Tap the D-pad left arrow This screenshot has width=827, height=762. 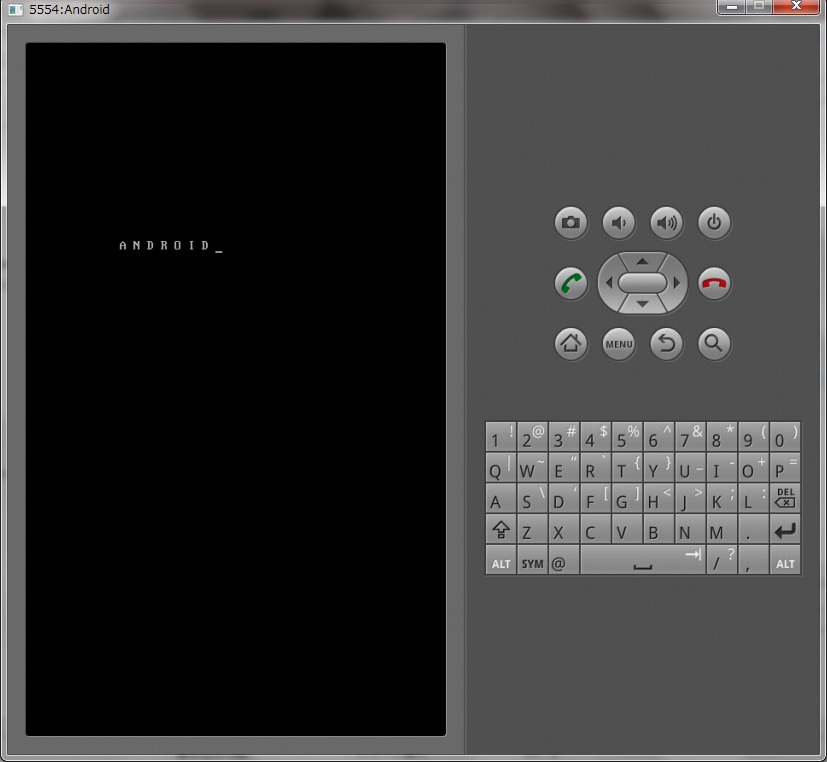609,283
